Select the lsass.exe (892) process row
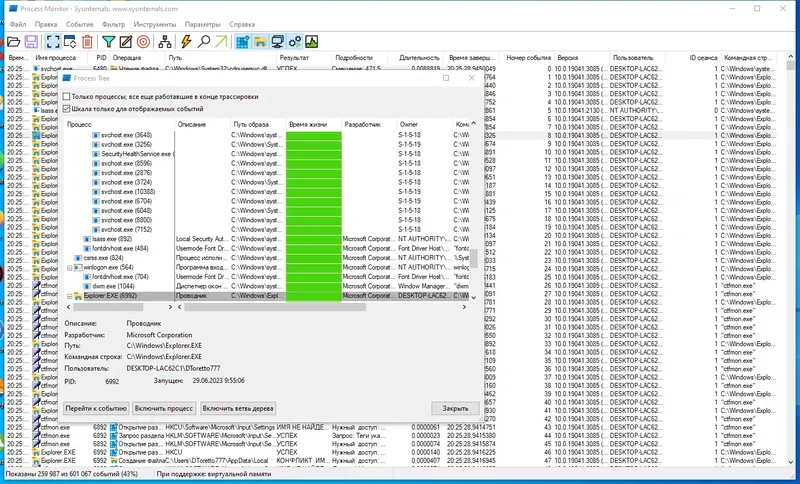 112,239
